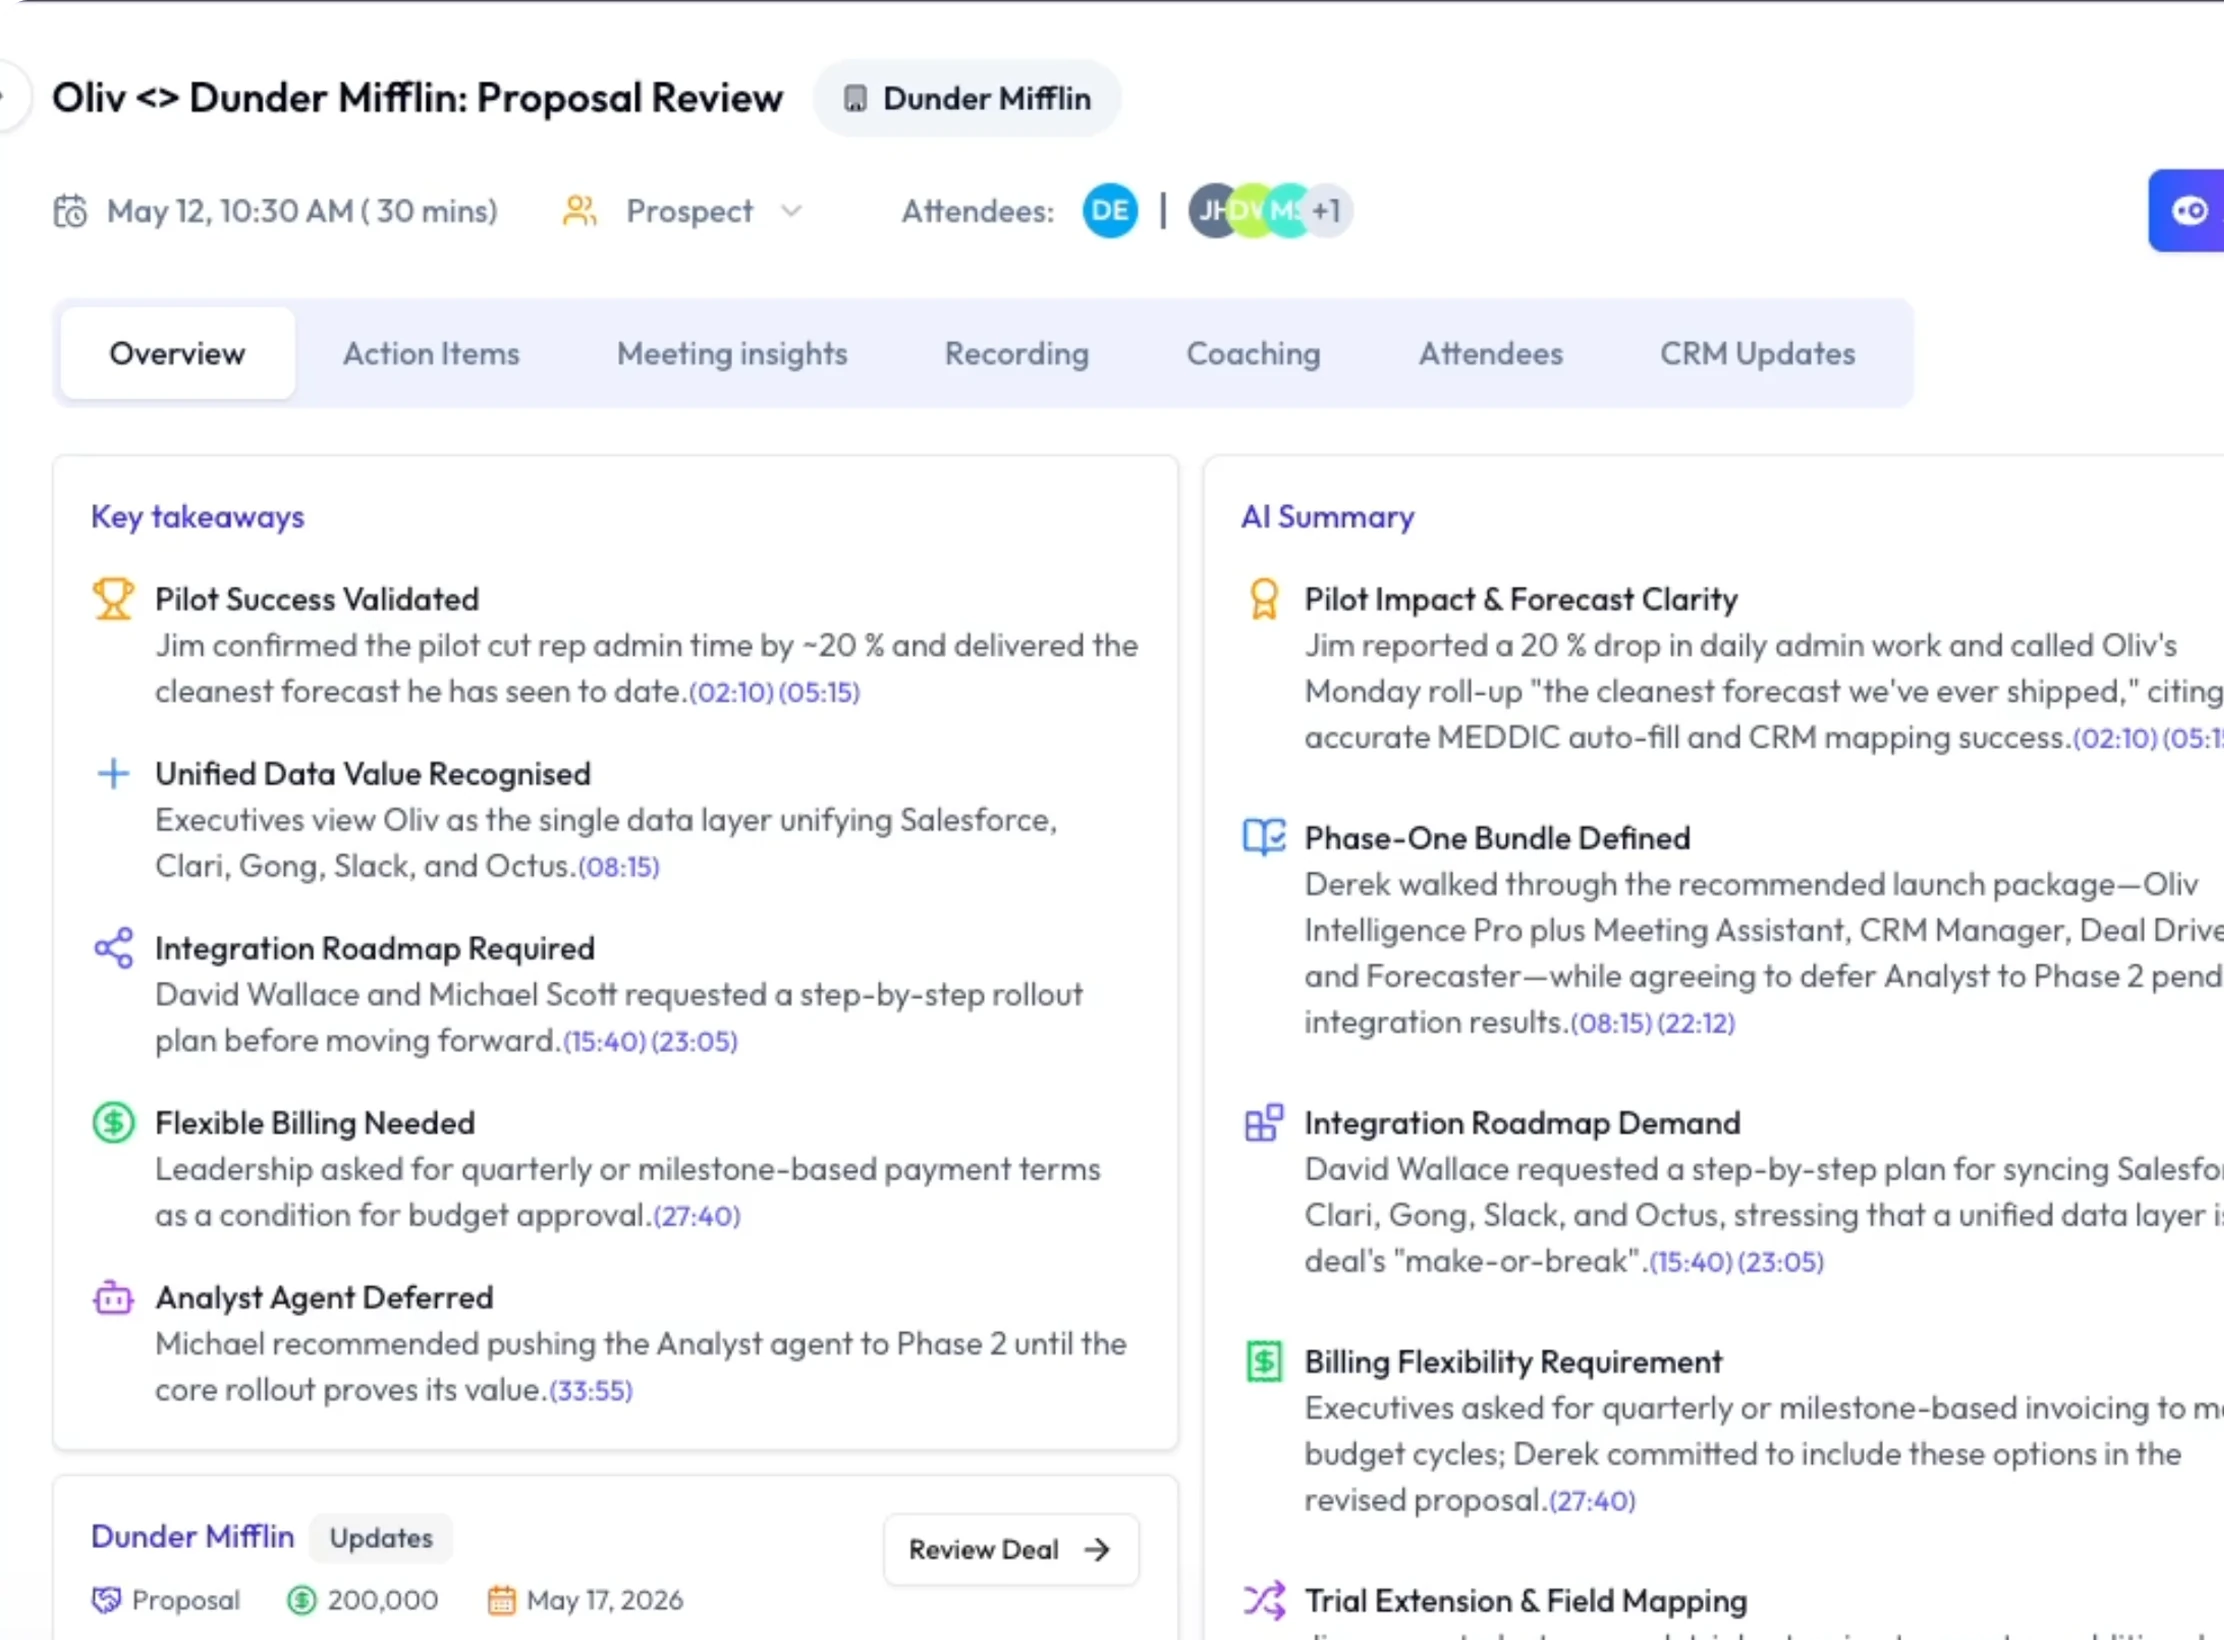The width and height of the screenshot is (2224, 1640).
Task: Click the AI Summary heading
Action: pyautogui.click(x=1327, y=517)
